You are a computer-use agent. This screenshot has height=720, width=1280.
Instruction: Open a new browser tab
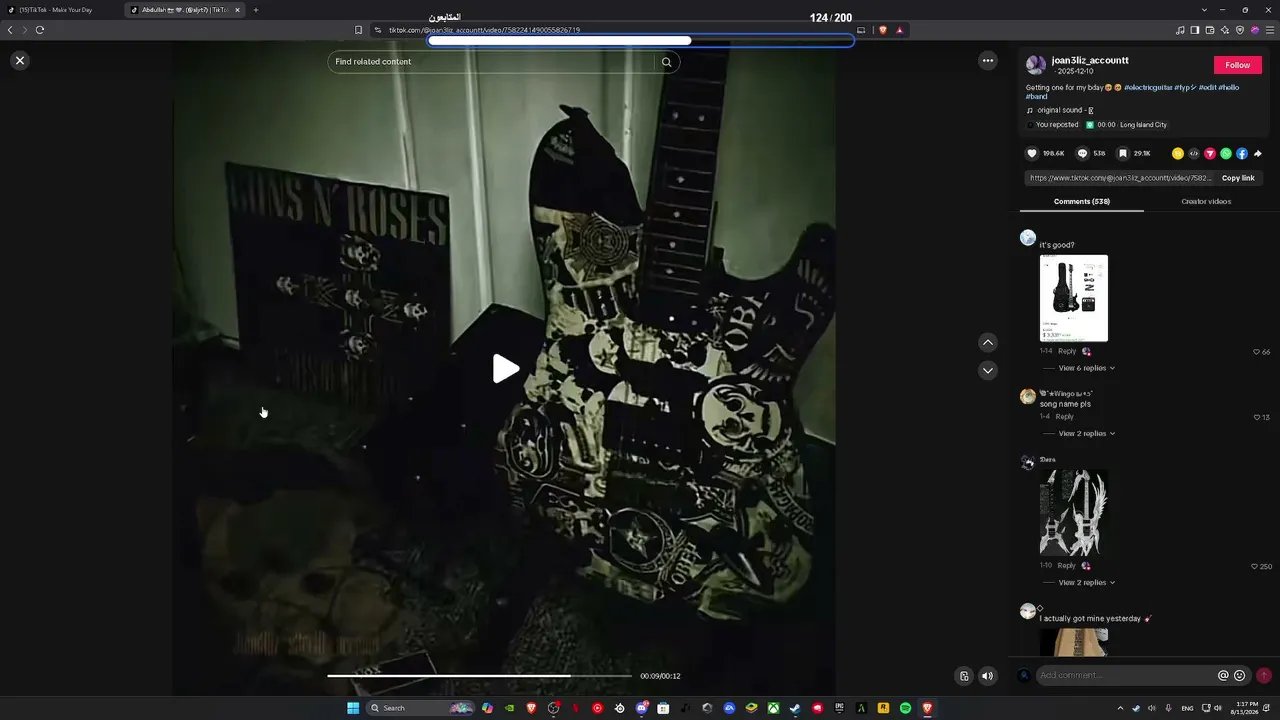click(256, 10)
